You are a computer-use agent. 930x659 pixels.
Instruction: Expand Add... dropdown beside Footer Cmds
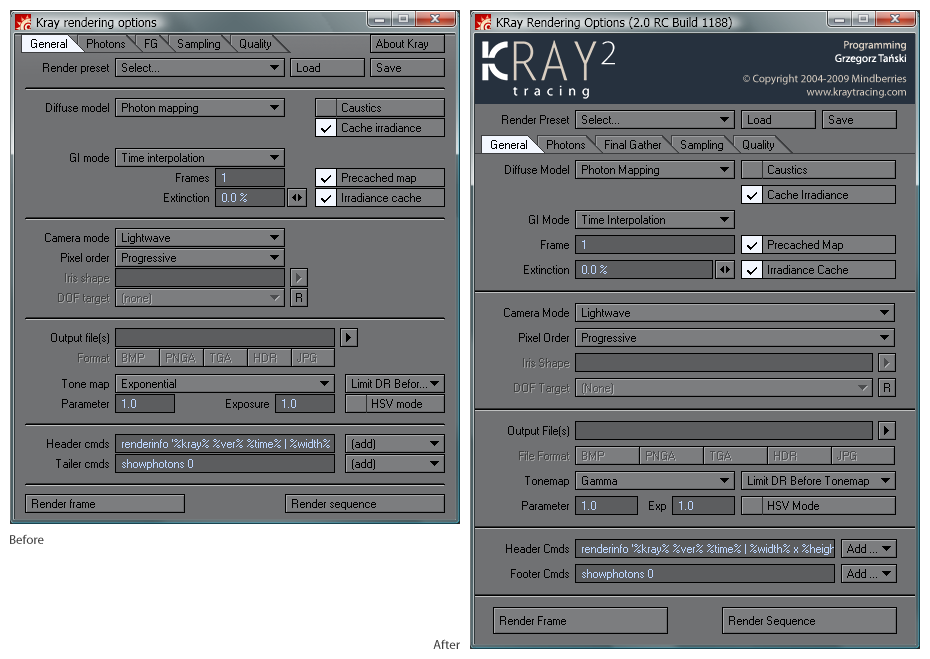tap(868, 574)
